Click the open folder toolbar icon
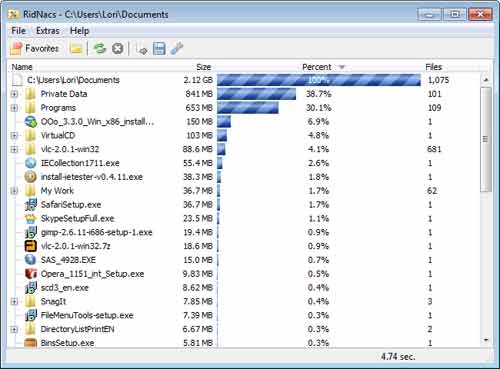Screen dimensions: 500x369 coord(76,49)
